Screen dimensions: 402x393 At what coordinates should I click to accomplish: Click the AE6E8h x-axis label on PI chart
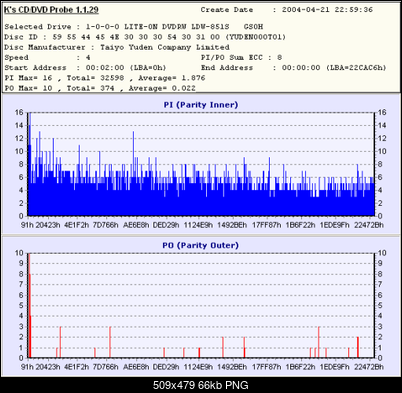pyautogui.click(x=136, y=225)
